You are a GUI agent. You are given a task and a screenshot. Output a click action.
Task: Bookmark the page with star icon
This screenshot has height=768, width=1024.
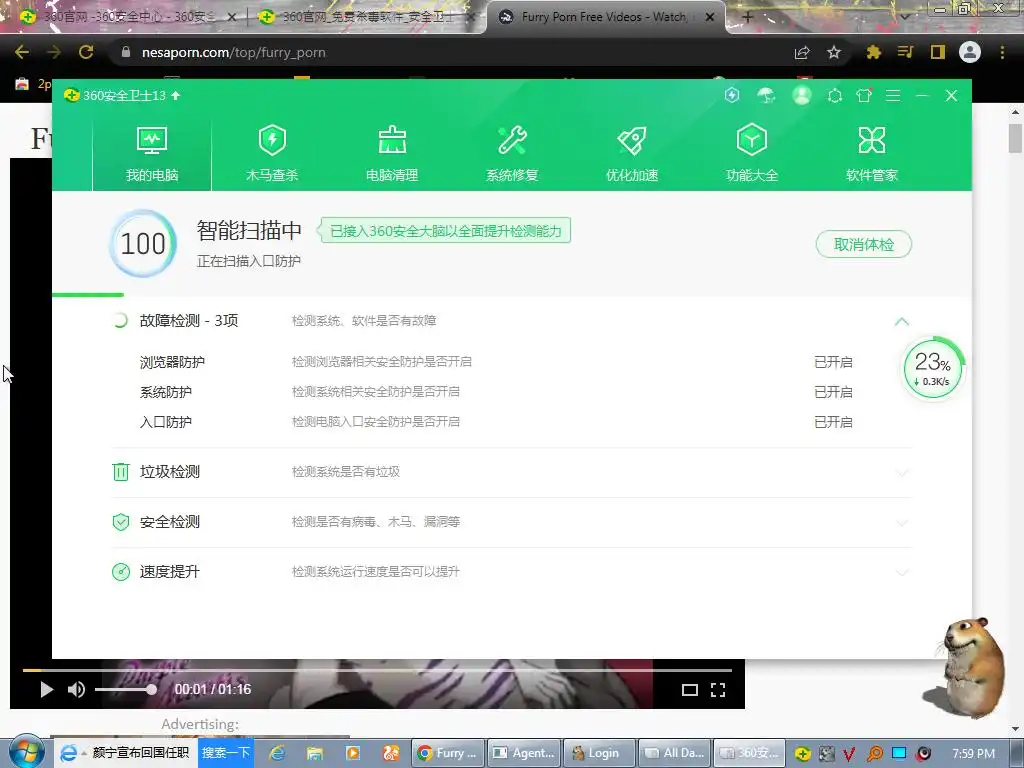834,52
